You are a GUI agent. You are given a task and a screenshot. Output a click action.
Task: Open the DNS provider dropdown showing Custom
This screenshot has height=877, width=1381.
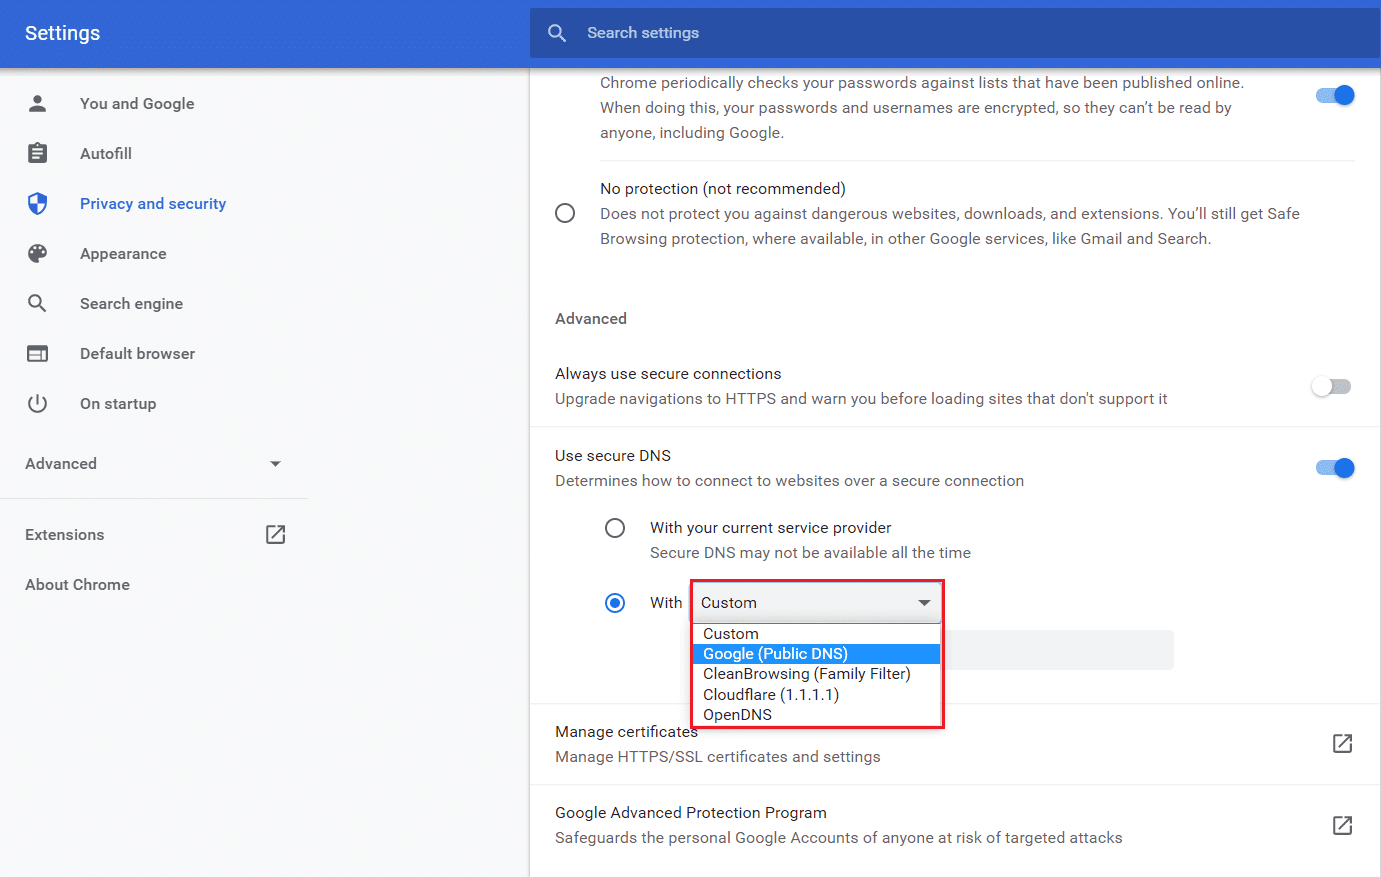[816, 602]
